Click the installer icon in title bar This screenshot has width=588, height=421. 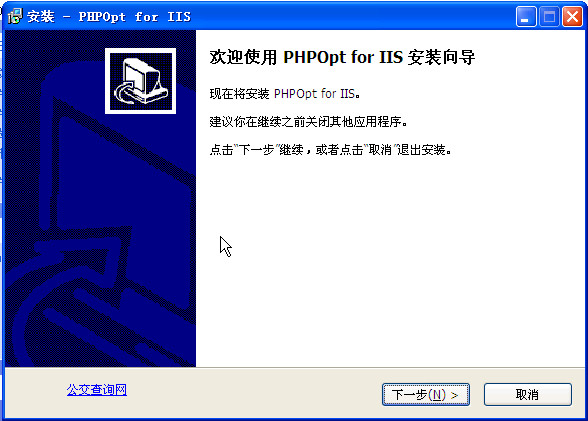(15, 16)
